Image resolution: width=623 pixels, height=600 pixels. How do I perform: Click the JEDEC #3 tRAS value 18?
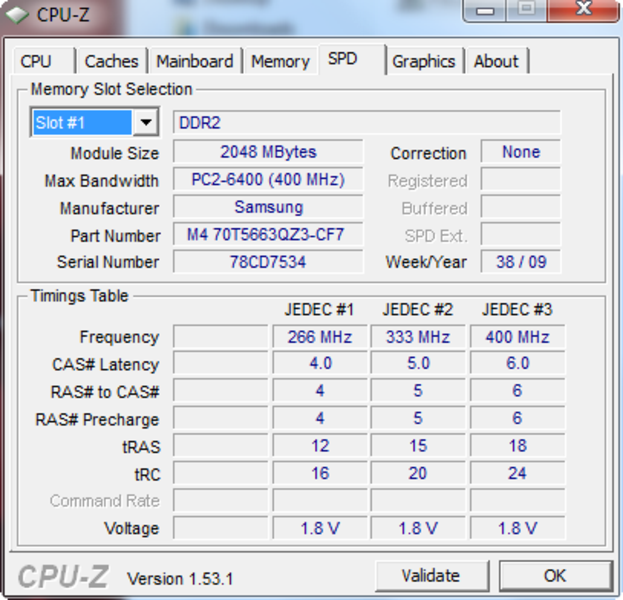[517, 446]
